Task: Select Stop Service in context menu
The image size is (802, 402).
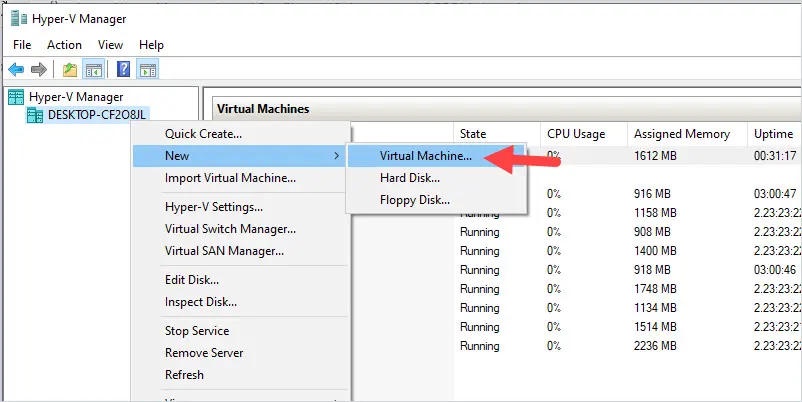Action: 240,331
